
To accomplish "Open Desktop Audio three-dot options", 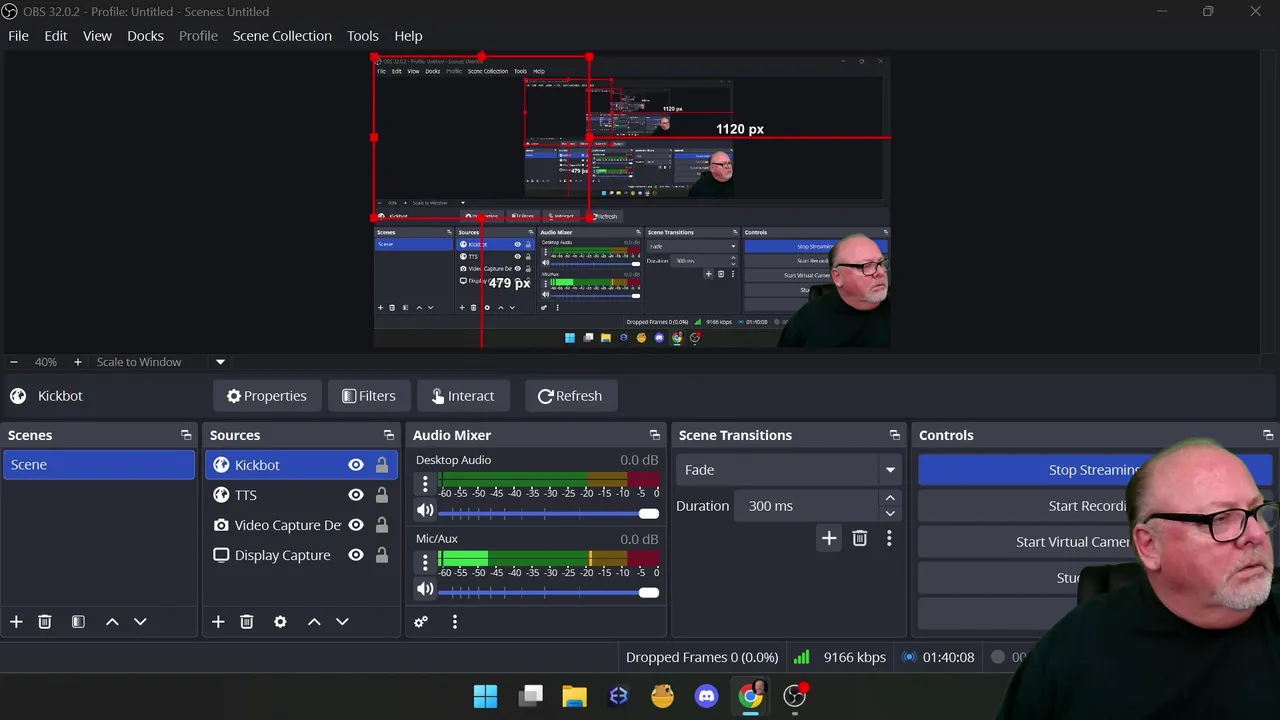I will click(x=425, y=485).
